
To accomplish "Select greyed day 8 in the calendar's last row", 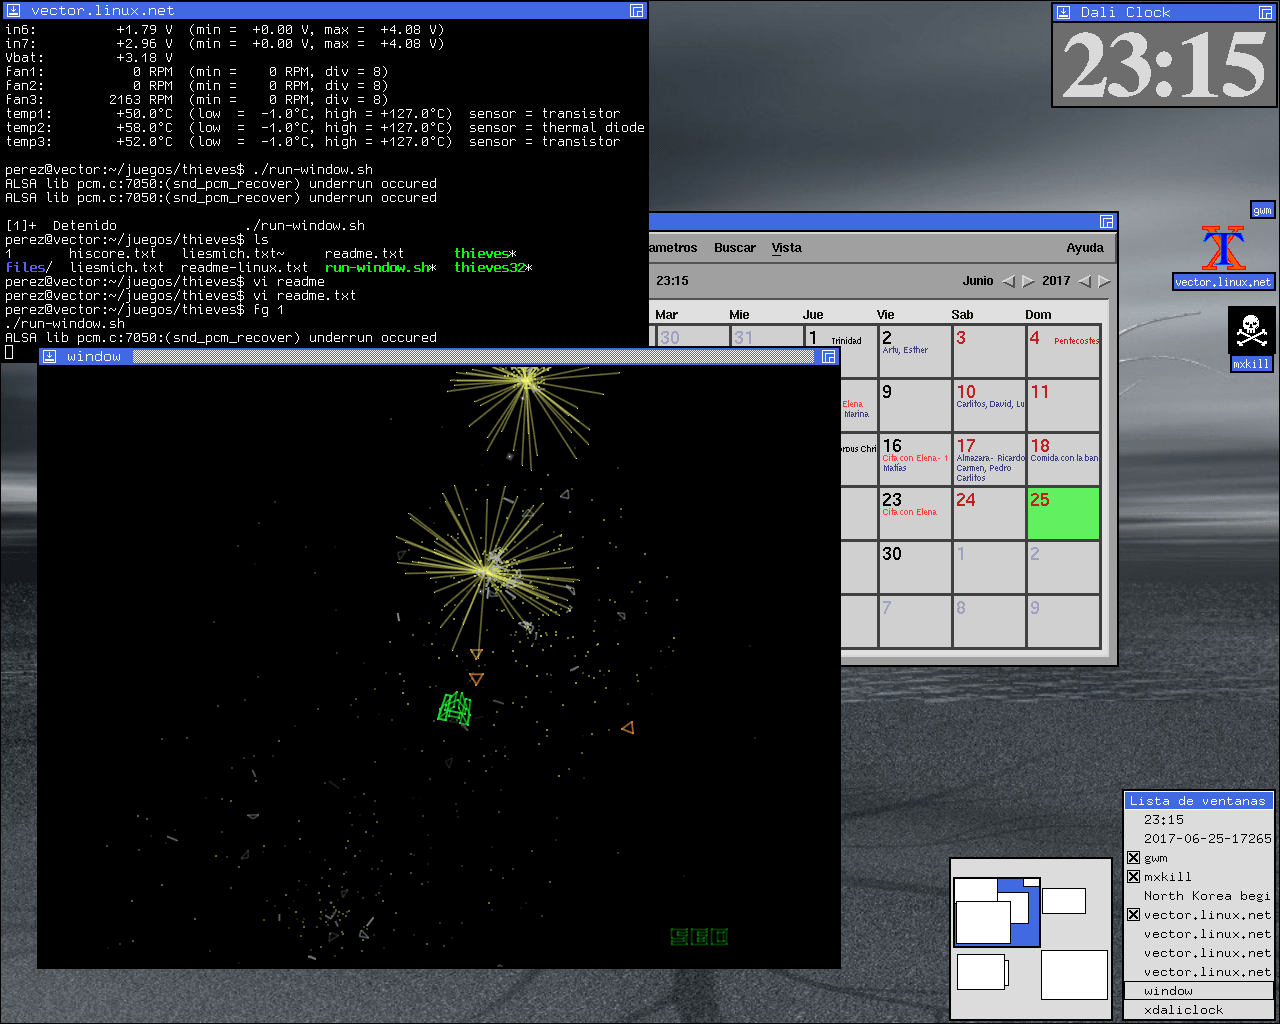I will (989, 621).
